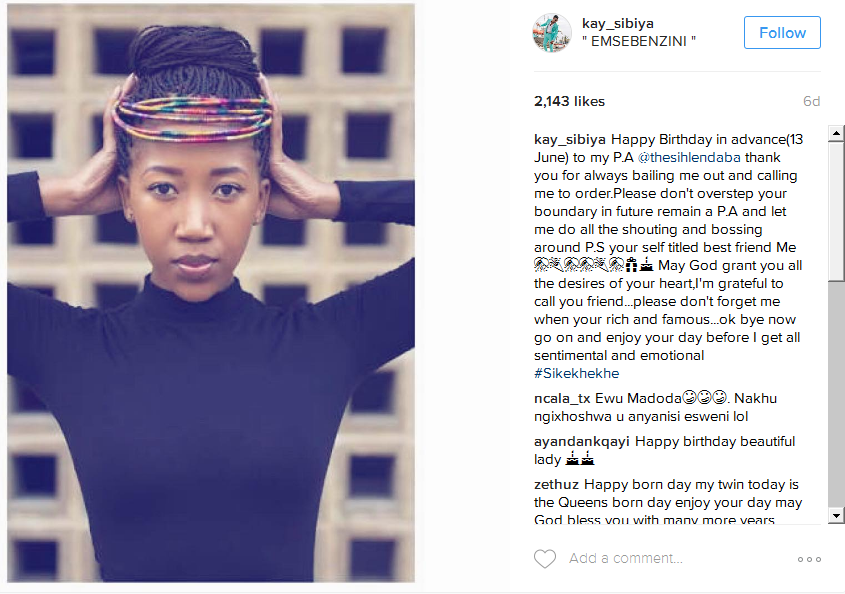Open the three-dots more options menu

click(809, 560)
